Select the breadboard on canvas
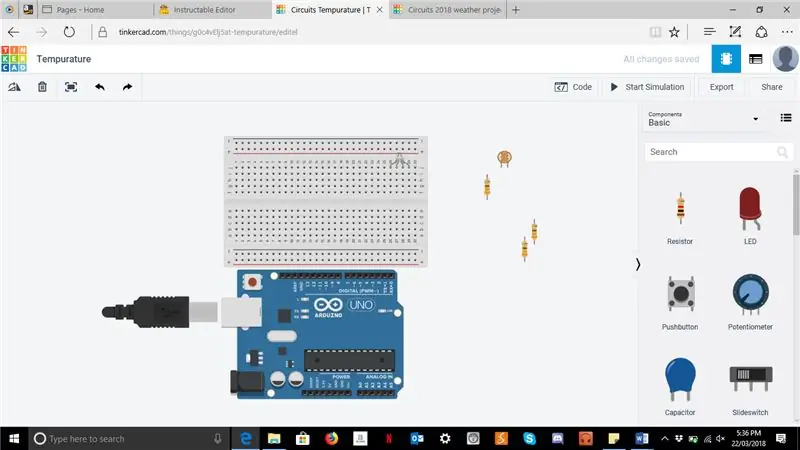Image resolution: width=800 pixels, height=450 pixels. 326,201
